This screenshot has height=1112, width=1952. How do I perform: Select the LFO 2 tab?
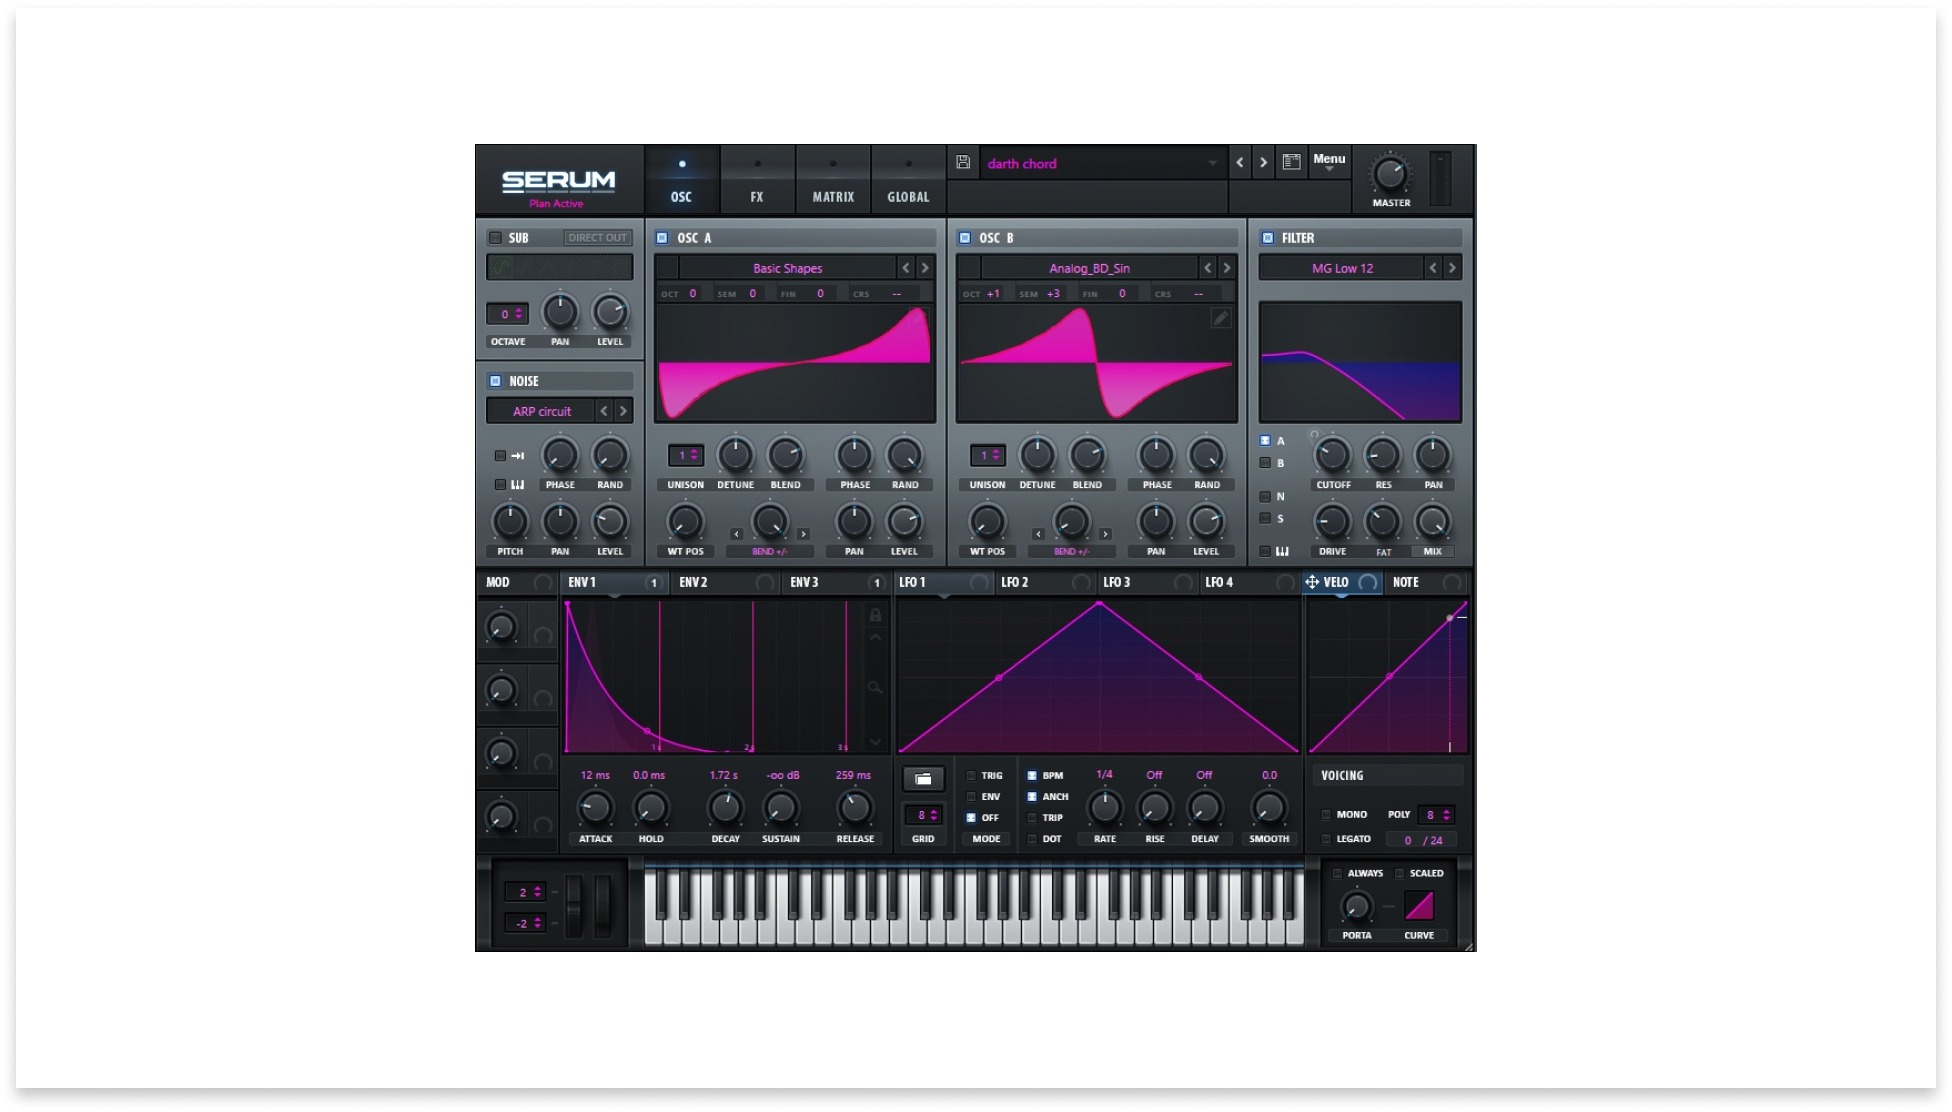(x=1014, y=582)
